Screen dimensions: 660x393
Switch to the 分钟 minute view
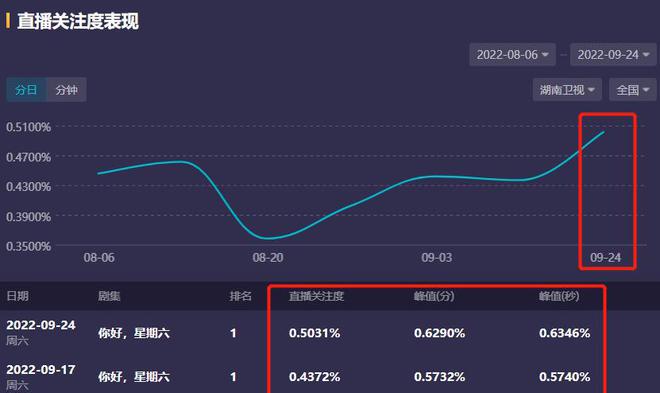tap(67, 90)
